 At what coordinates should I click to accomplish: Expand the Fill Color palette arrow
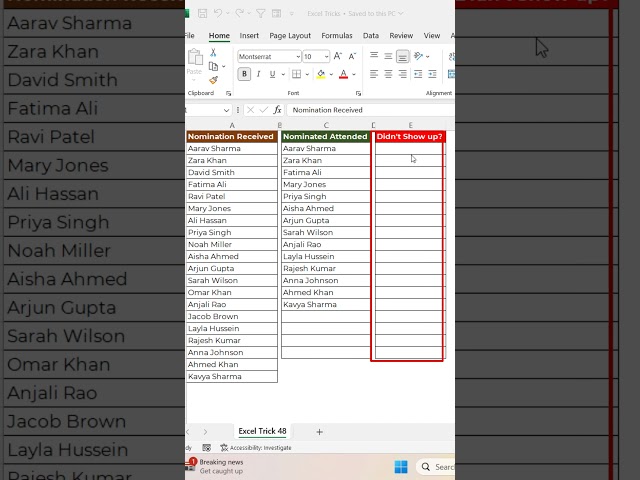click(331, 74)
